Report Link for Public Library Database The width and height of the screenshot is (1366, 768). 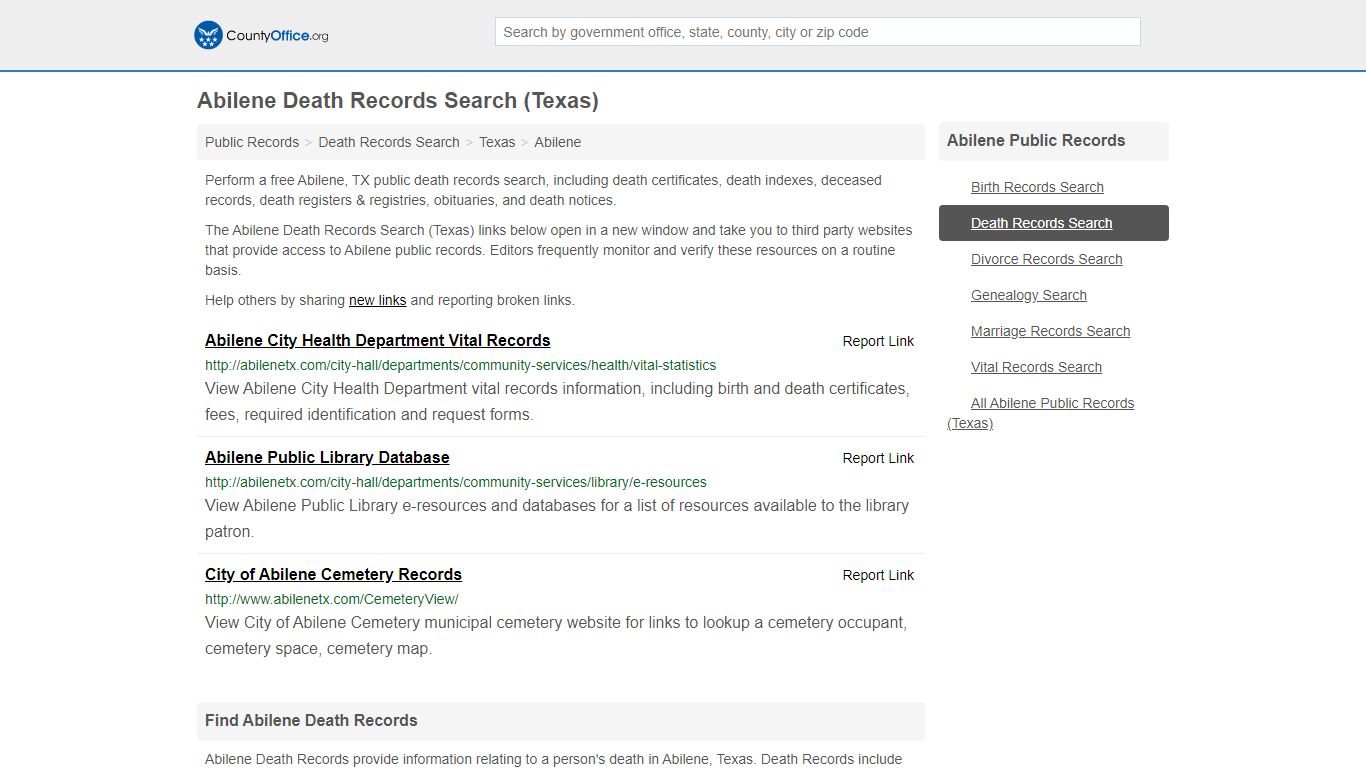878,458
